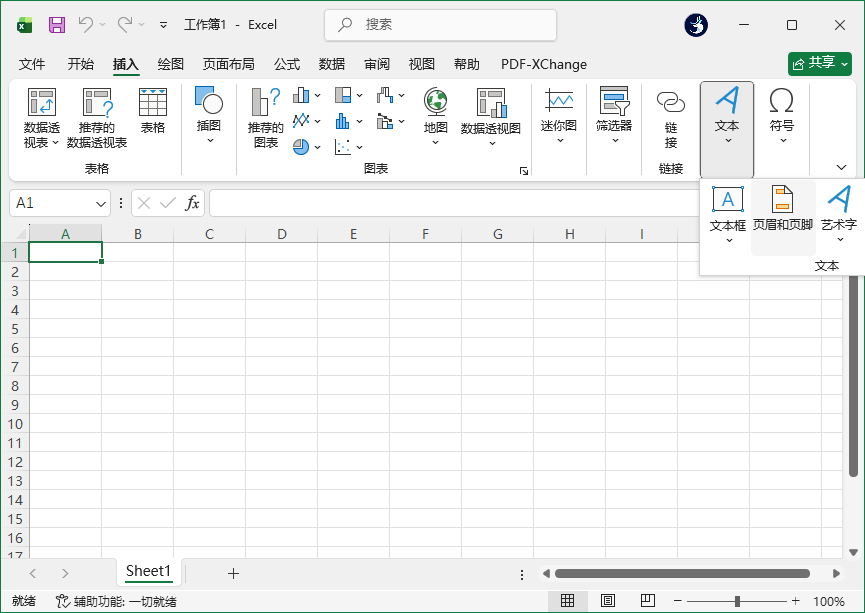Click the Save icon in title bar

pos(57,24)
